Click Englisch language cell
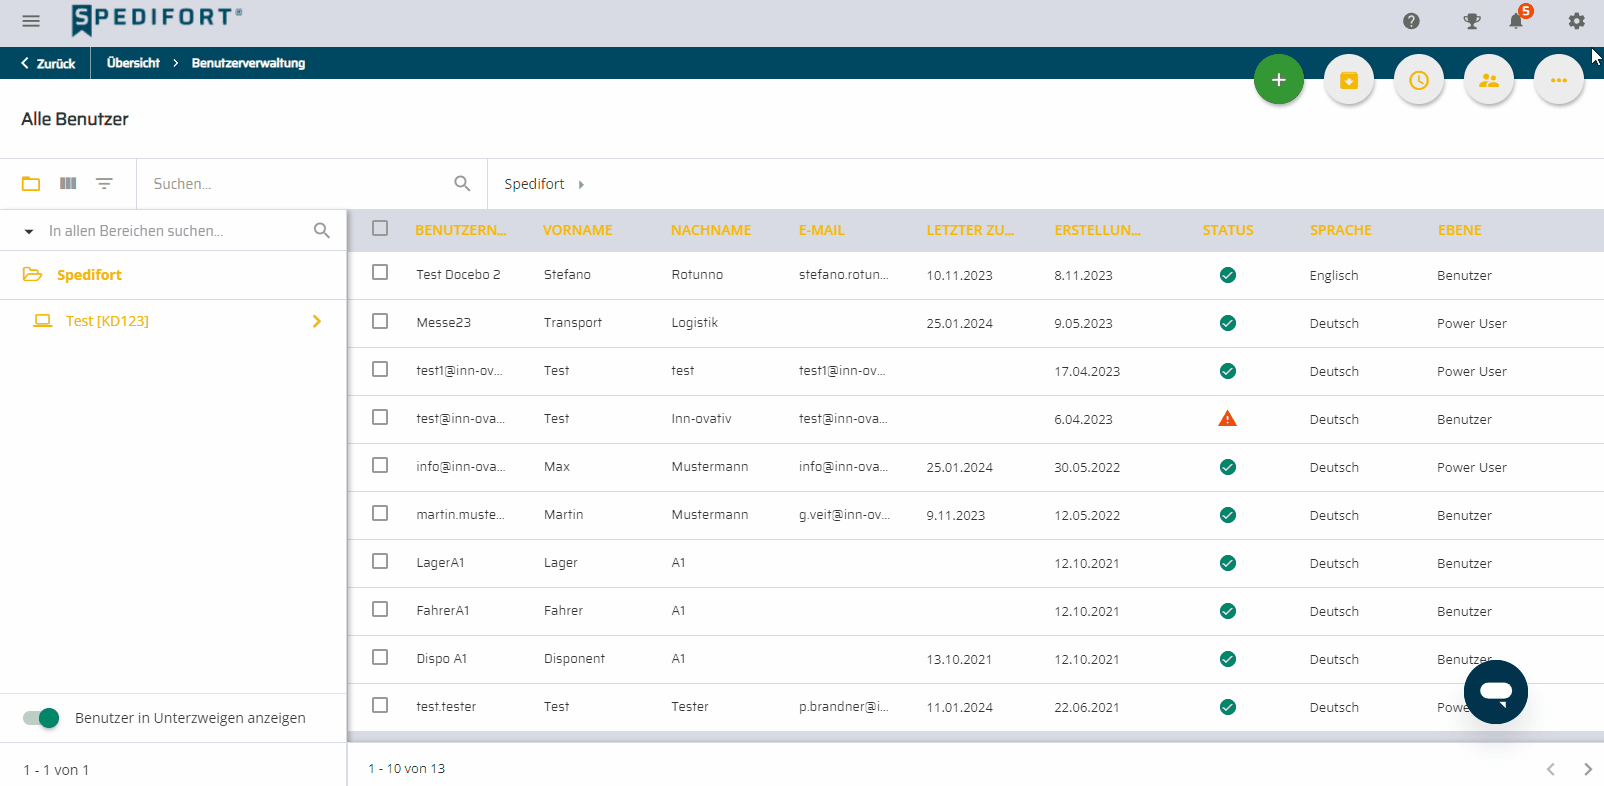The height and width of the screenshot is (786, 1604). point(1334,275)
